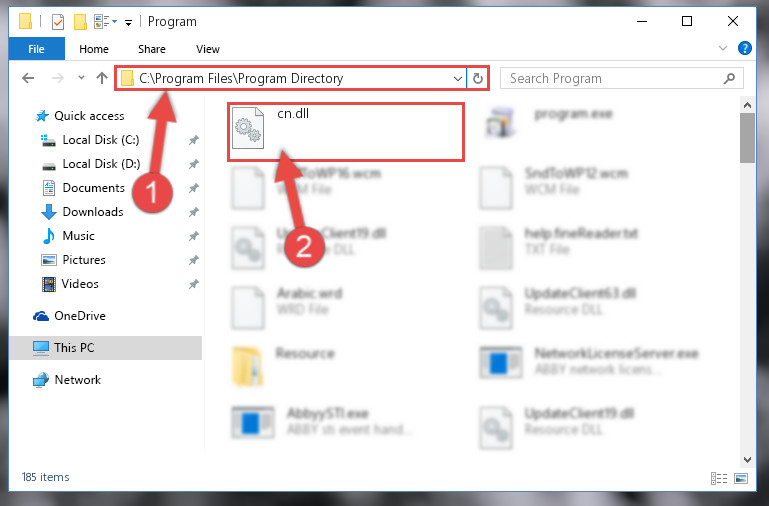Toggle pin beside Music folder

194,236
